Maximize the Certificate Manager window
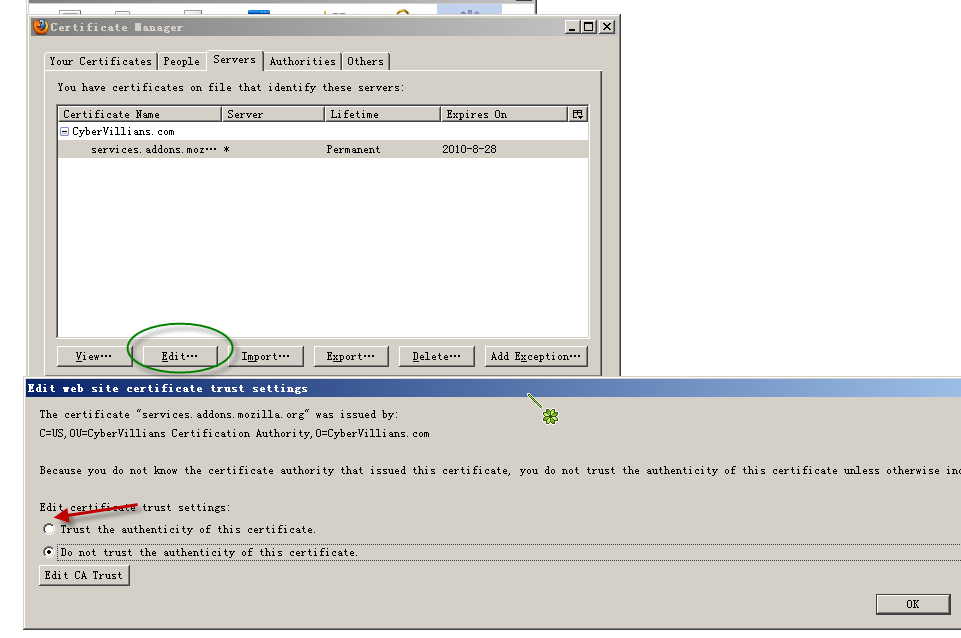Viewport: 961px width, 638px height. point(588,27)
